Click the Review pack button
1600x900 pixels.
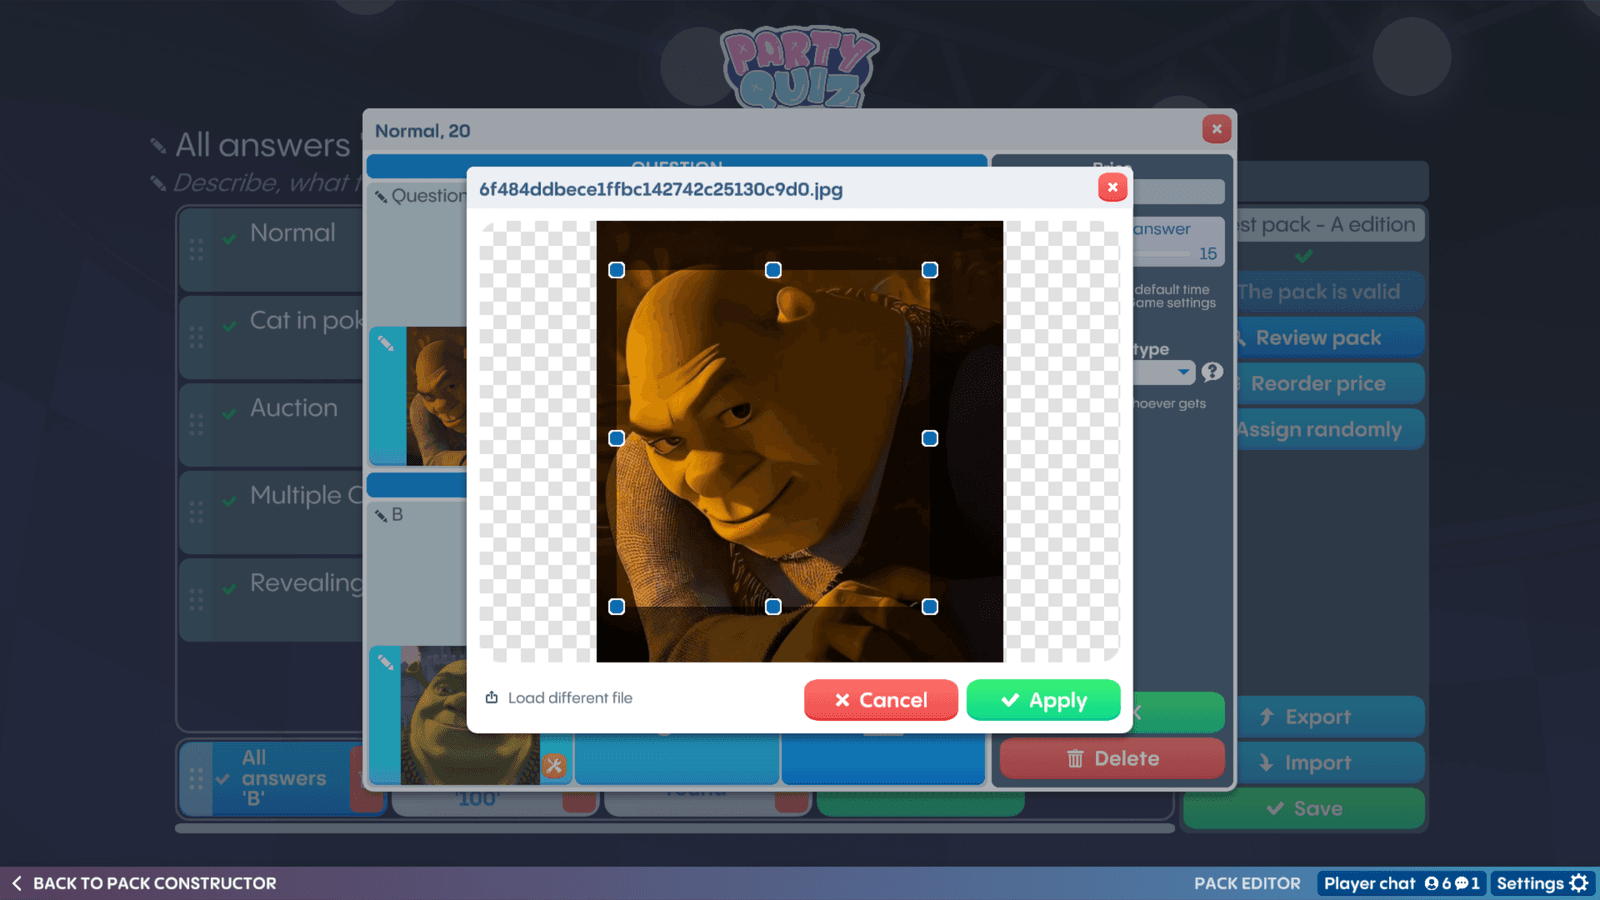1329,338
